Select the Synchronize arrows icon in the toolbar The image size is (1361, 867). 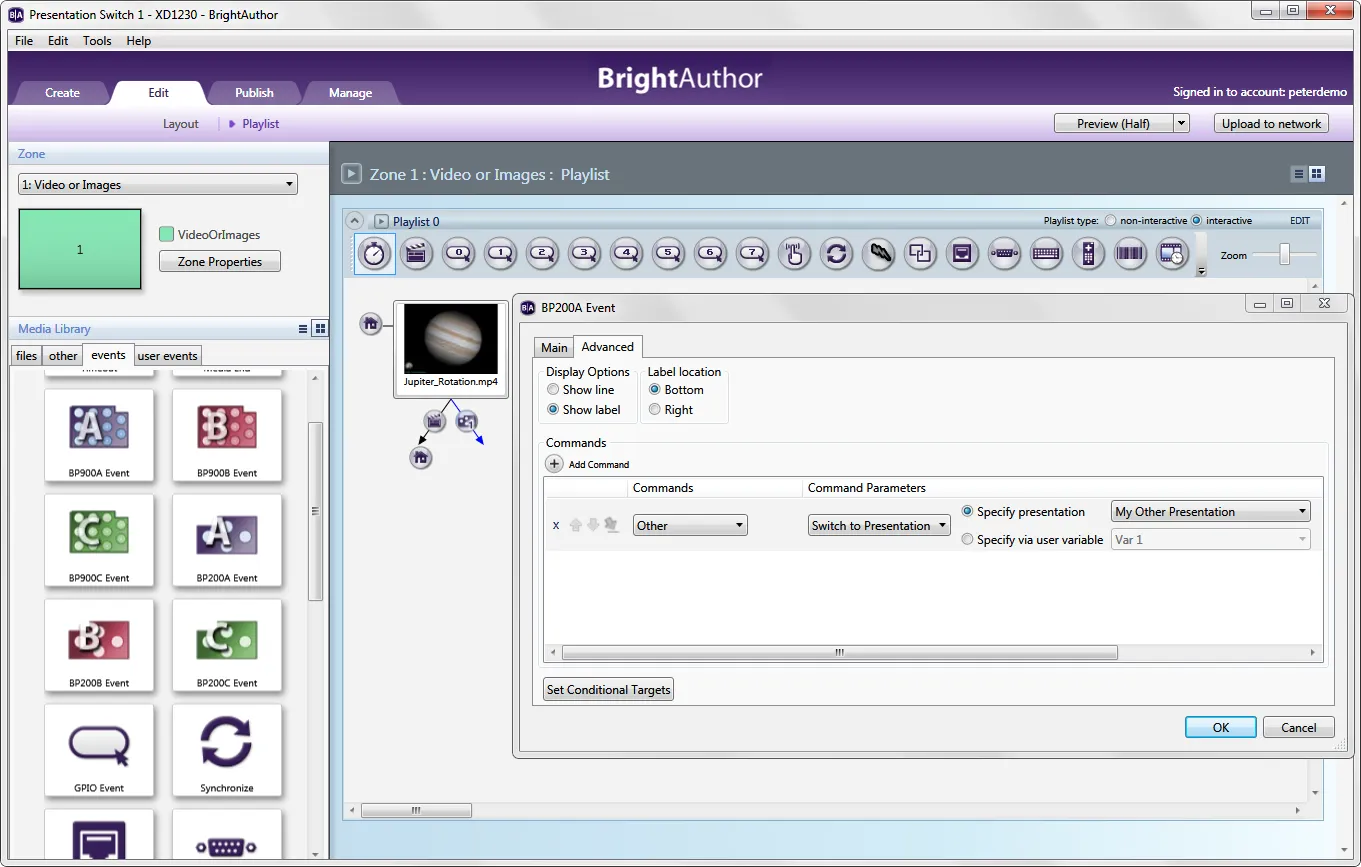click(837, 254)
